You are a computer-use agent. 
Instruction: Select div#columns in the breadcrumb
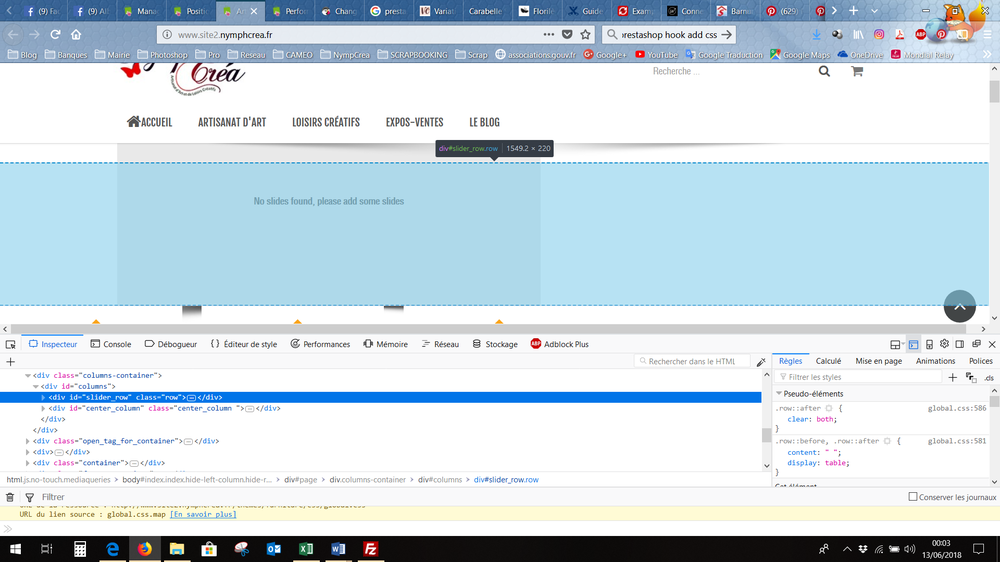coord(439,480)
